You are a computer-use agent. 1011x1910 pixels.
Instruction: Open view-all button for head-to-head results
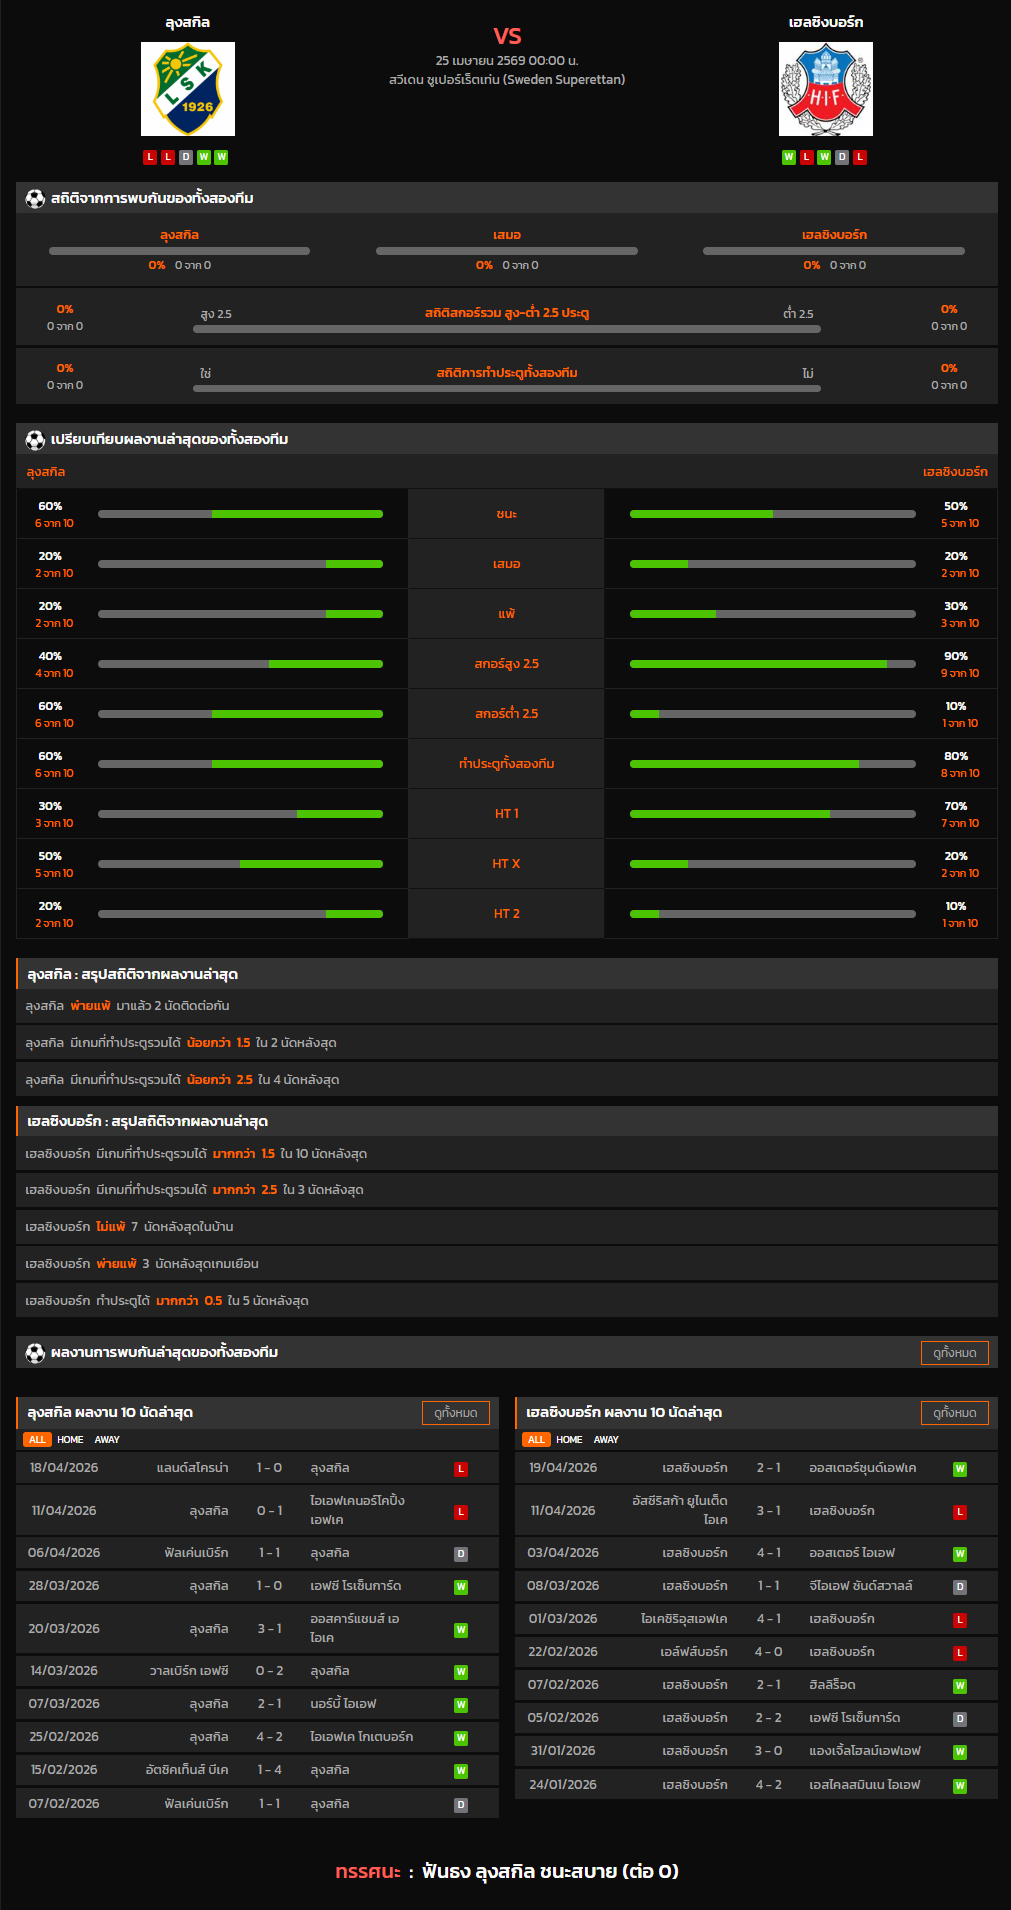(x=954, y=1353)
